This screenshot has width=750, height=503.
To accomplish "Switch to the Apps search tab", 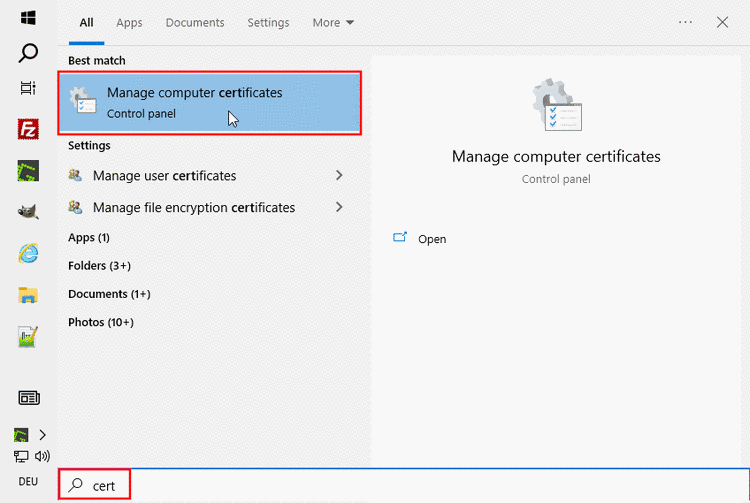I will 129,23.
